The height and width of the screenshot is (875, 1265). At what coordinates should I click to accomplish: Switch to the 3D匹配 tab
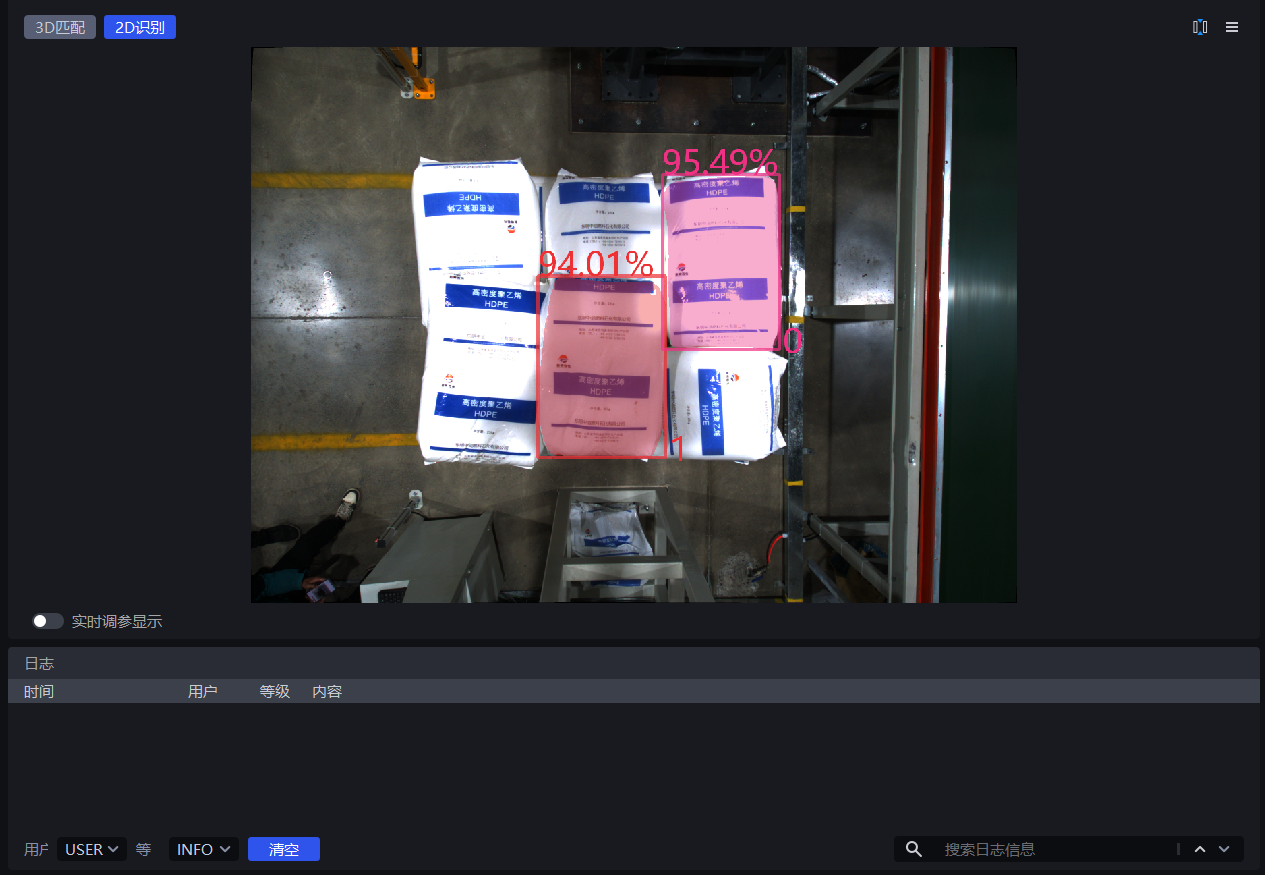tap(60, 28)
